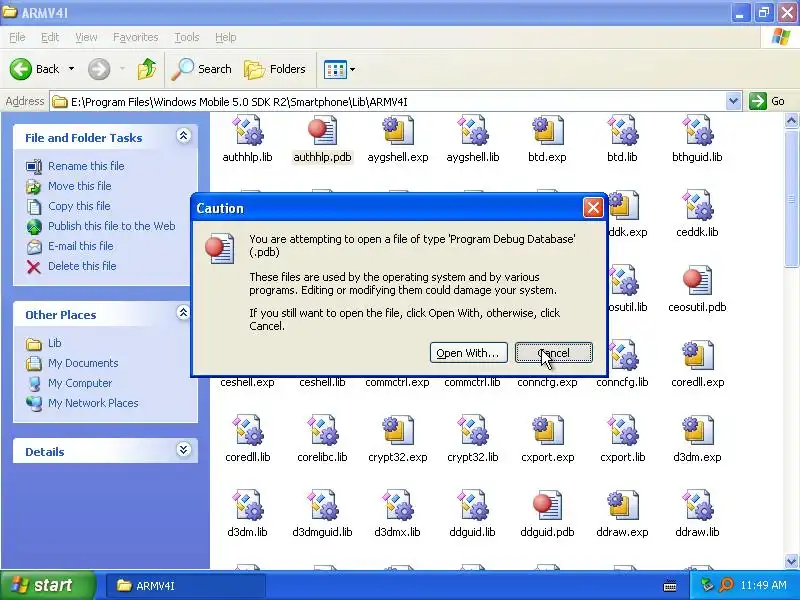Viewport: 800px width, 600px height.
Task: Select the ddguid.lib file icon
Action: pos(472,506)
